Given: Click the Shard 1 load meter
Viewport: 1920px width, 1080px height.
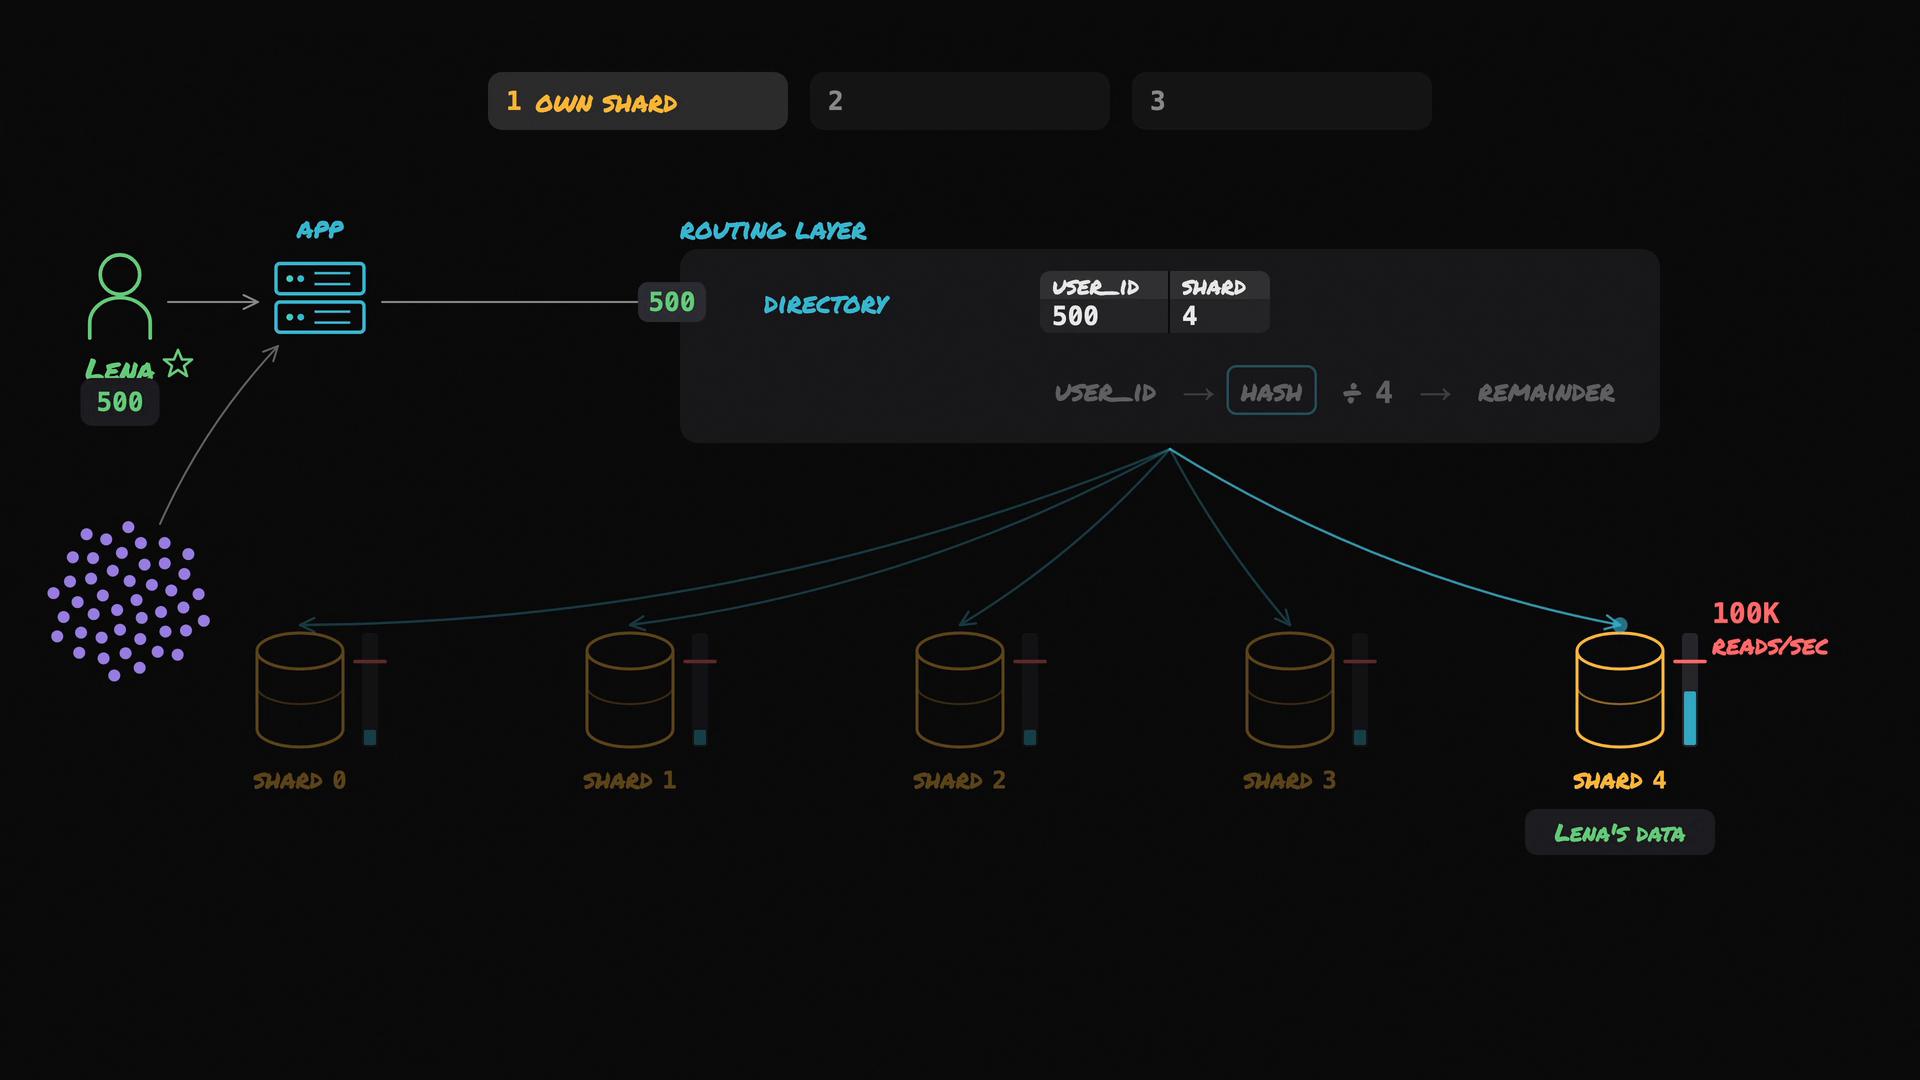Looking at the screenshot, I should (700, 690).
